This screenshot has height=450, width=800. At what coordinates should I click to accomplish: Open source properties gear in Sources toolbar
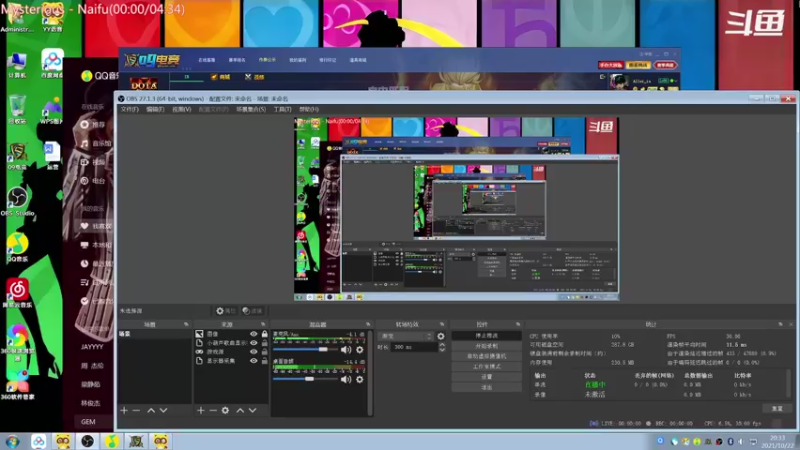225,410
